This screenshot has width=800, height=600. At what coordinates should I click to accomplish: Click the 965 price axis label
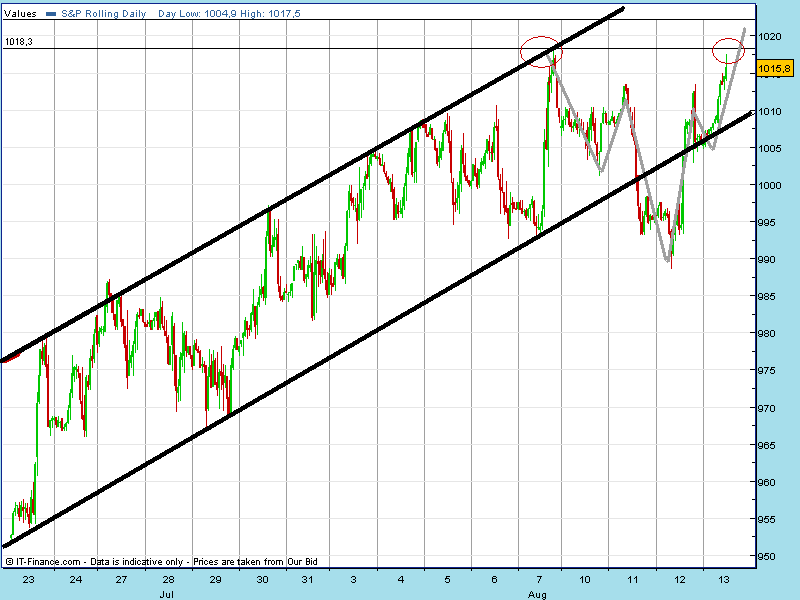pyautogui.click(x=767, y=445)
